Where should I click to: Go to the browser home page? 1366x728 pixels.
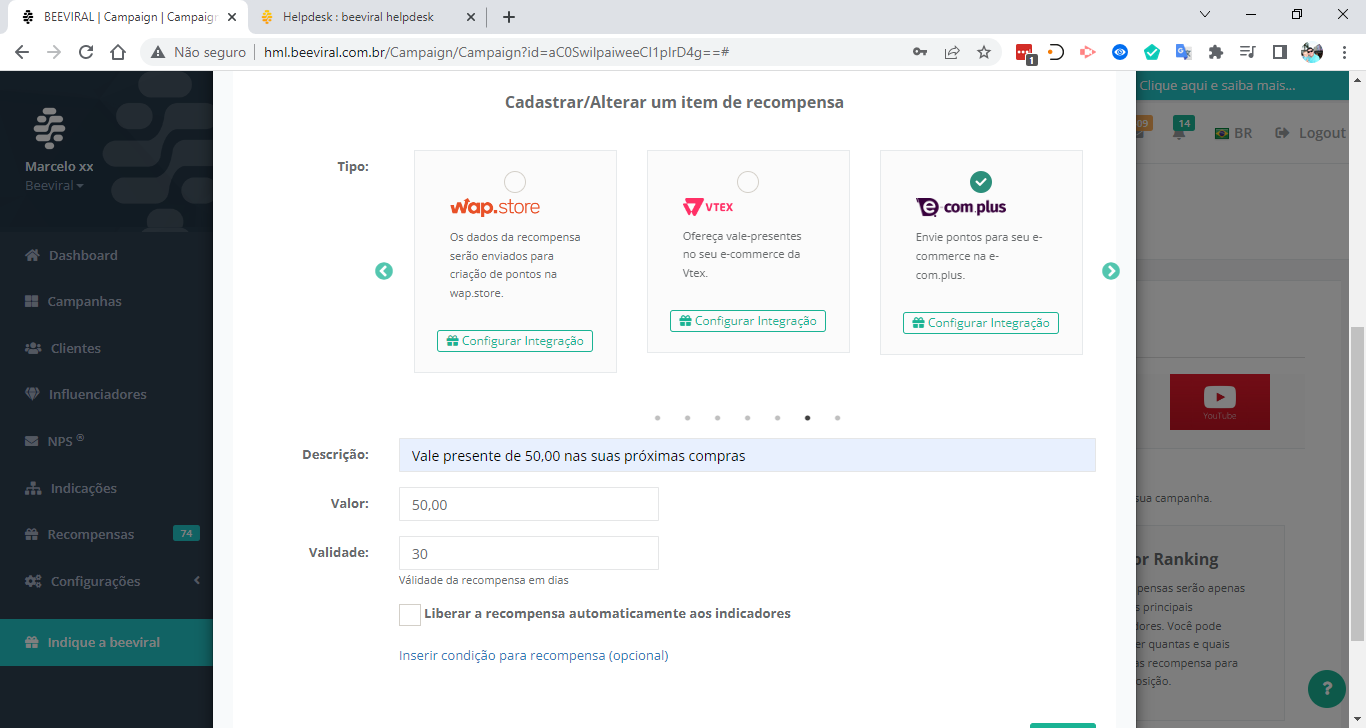pos(118,52)
